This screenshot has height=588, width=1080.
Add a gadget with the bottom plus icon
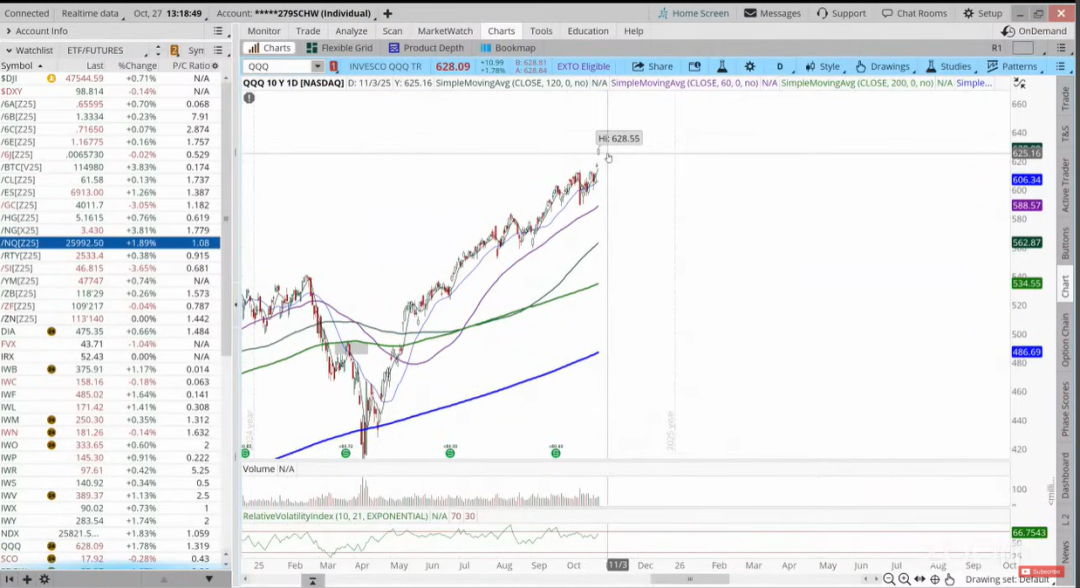[27, 580]
